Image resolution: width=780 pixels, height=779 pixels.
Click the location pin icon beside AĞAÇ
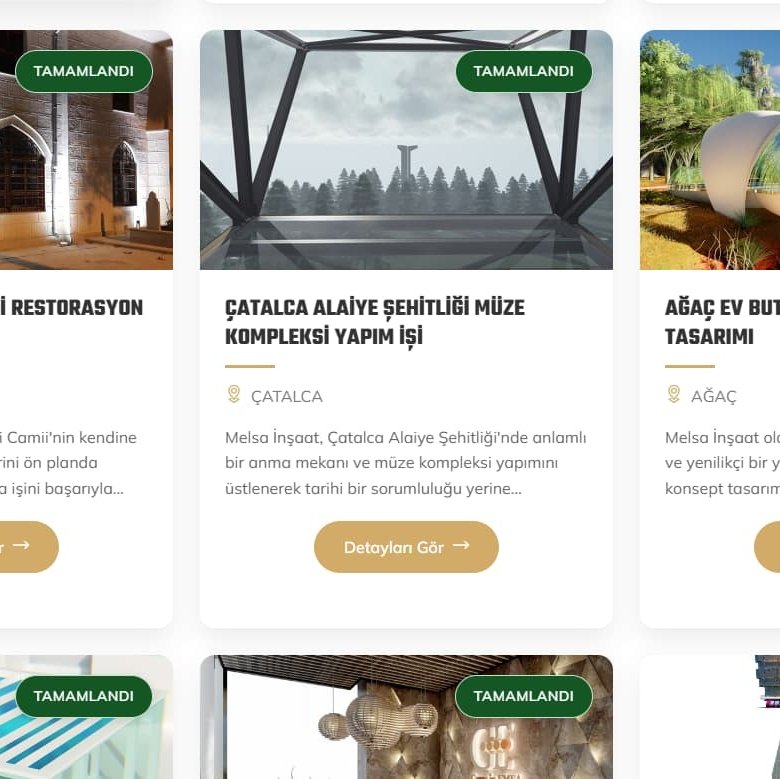point(674,394)
